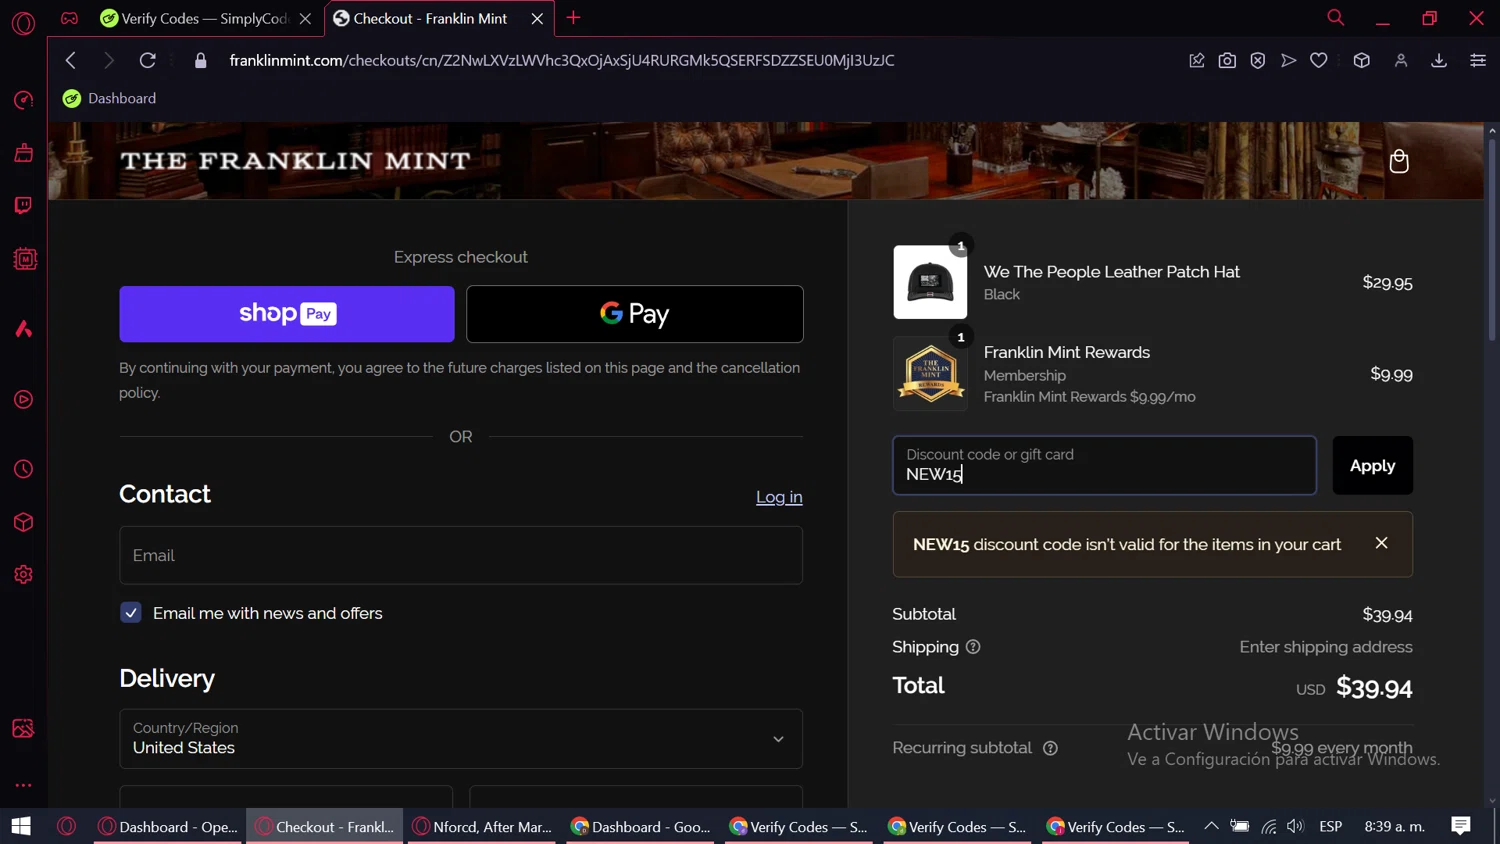This screenshot has height=844, width=1500.
Task: Switch to Dashboard - Goo... Chrome taskbar window
Action: 641,826
